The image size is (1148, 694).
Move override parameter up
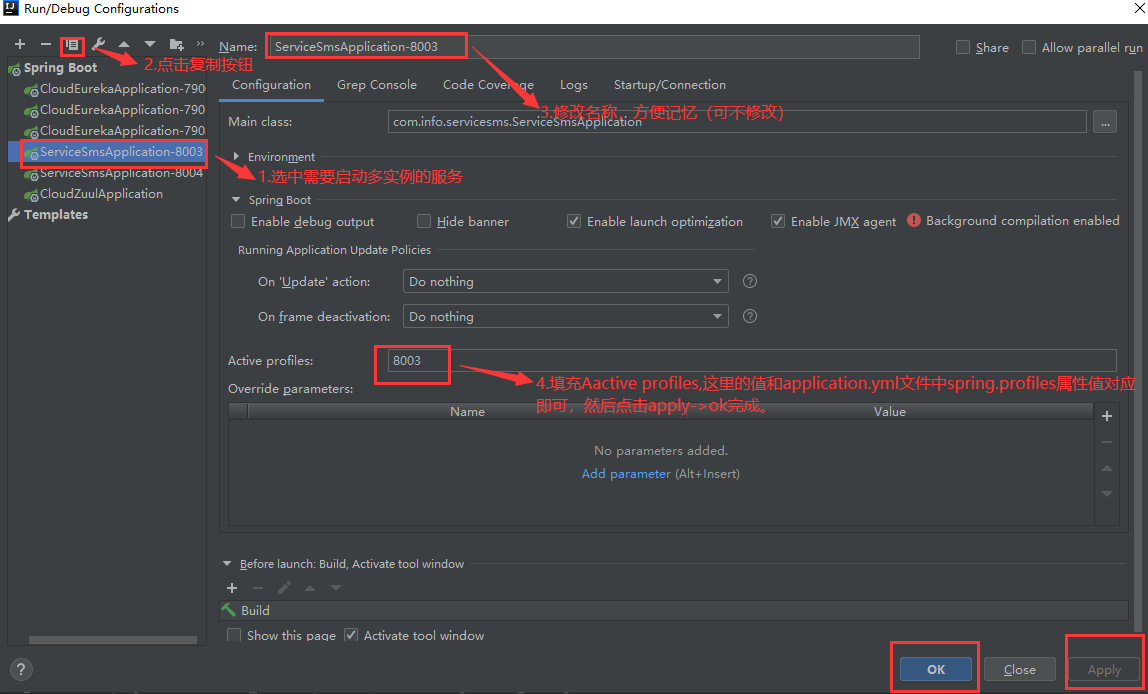point(1107,469)
